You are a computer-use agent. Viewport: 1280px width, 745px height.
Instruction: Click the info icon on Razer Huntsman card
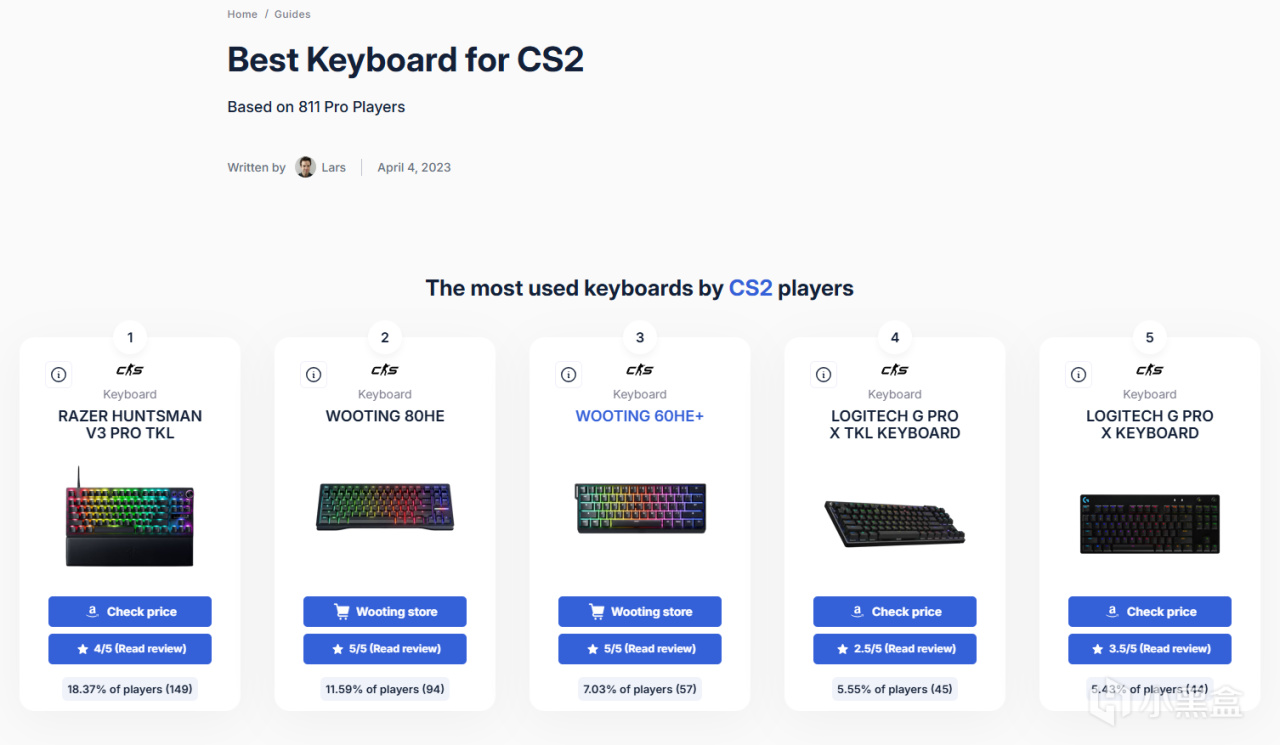(x=59, y=374)
